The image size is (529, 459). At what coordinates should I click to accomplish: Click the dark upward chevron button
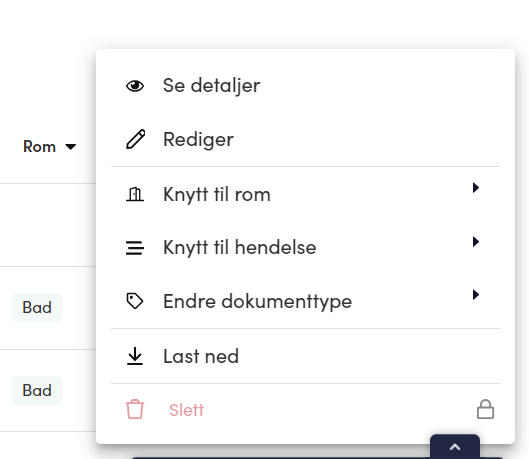[x=455, y=447]
